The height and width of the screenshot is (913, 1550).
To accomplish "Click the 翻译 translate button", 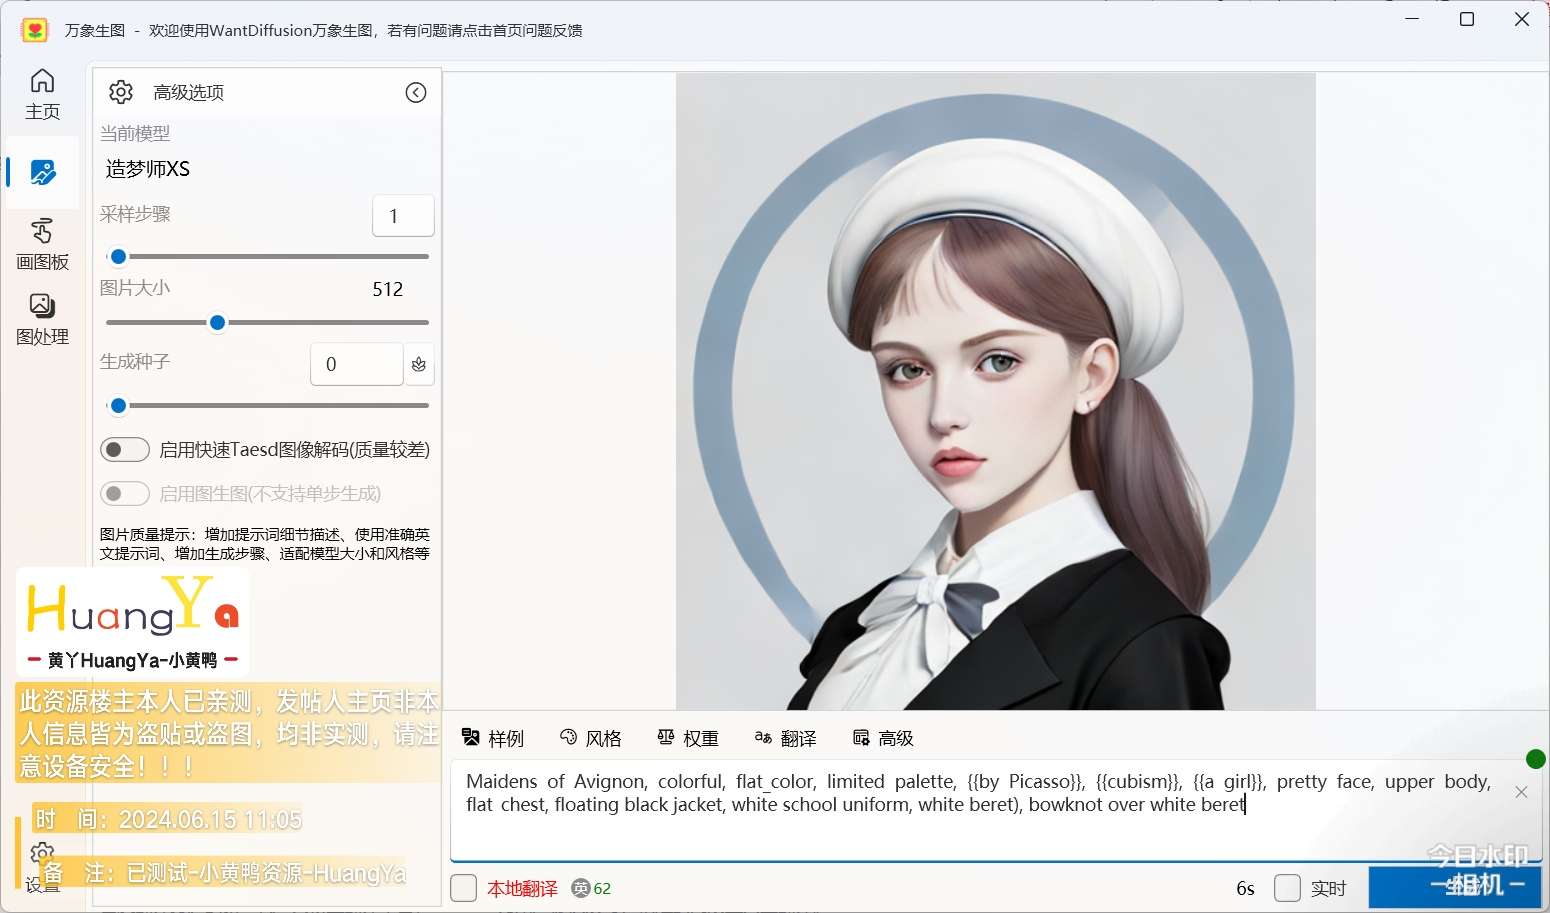I will click(x=786, y=738).
